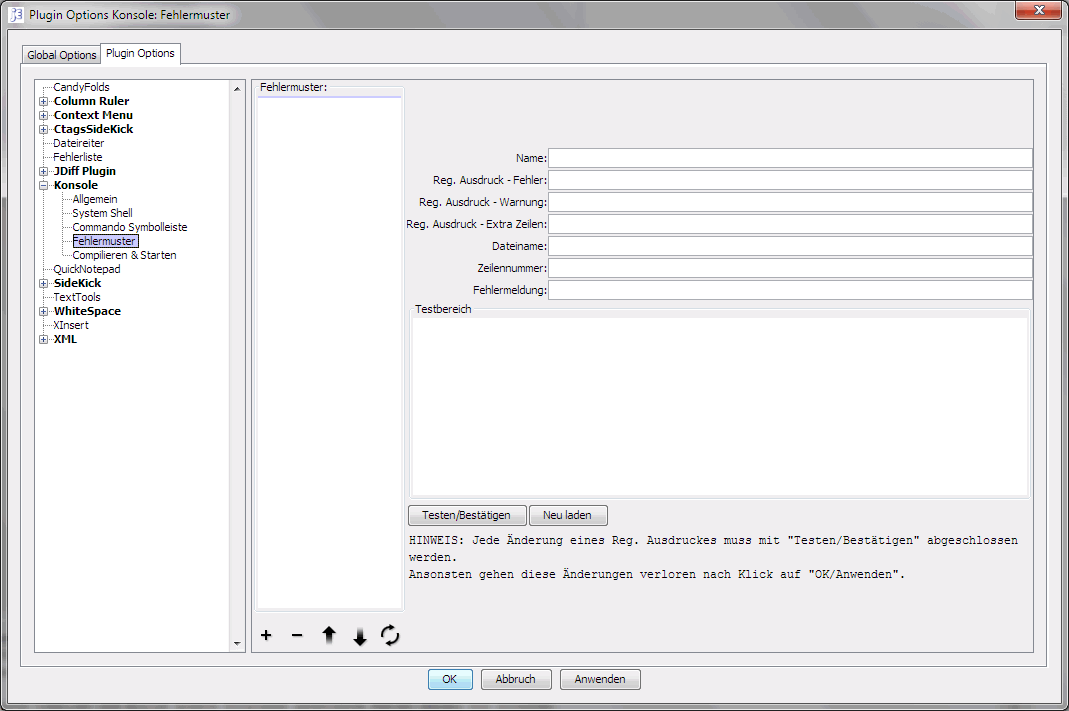This screenshot has width=1069, height=711.
Task: Move pattern down with the down arrow
Action: [360, 636]
